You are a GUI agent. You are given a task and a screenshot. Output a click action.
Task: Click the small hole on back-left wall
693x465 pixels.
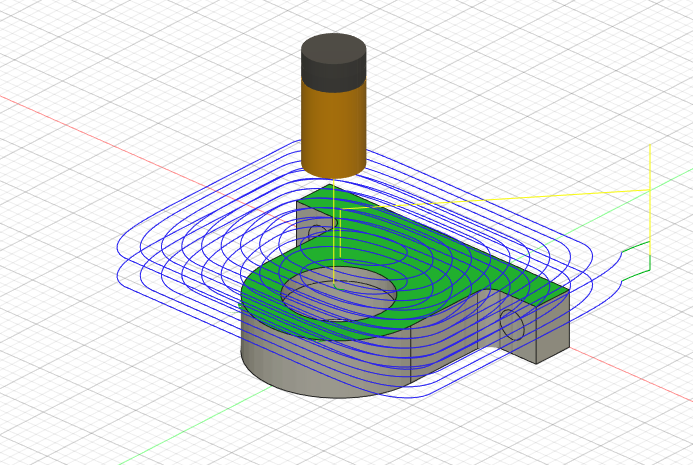pos(316,233)
